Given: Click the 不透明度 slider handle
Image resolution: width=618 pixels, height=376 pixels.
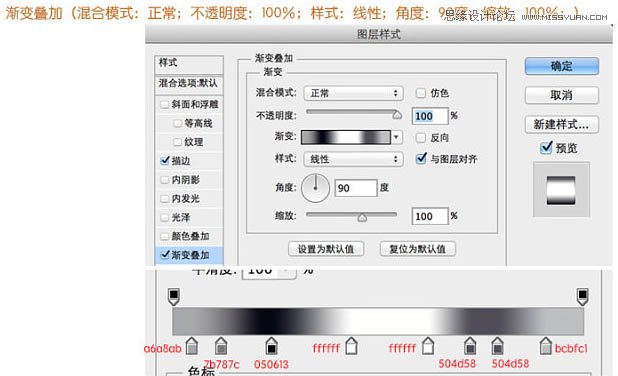Looking at the screenshot, I should [397, 114].
